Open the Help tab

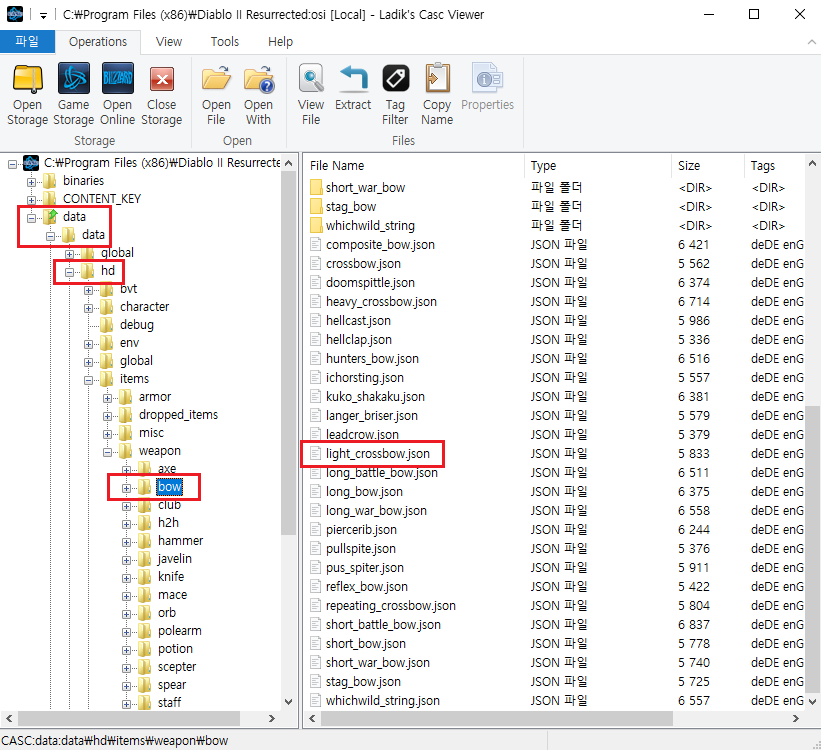(280, 42)
